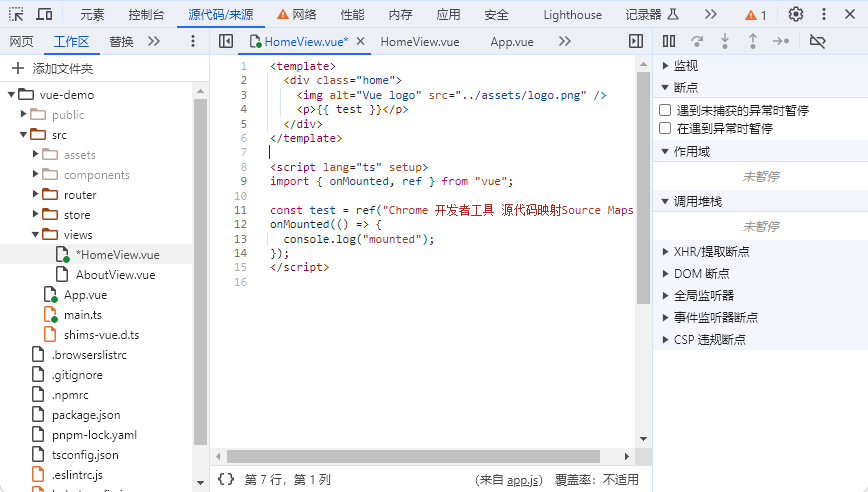Image resolution: width=868 pixels, height=492 pixels.
Task: Show more navigator tabs chevron
Action: coord(154,41)
